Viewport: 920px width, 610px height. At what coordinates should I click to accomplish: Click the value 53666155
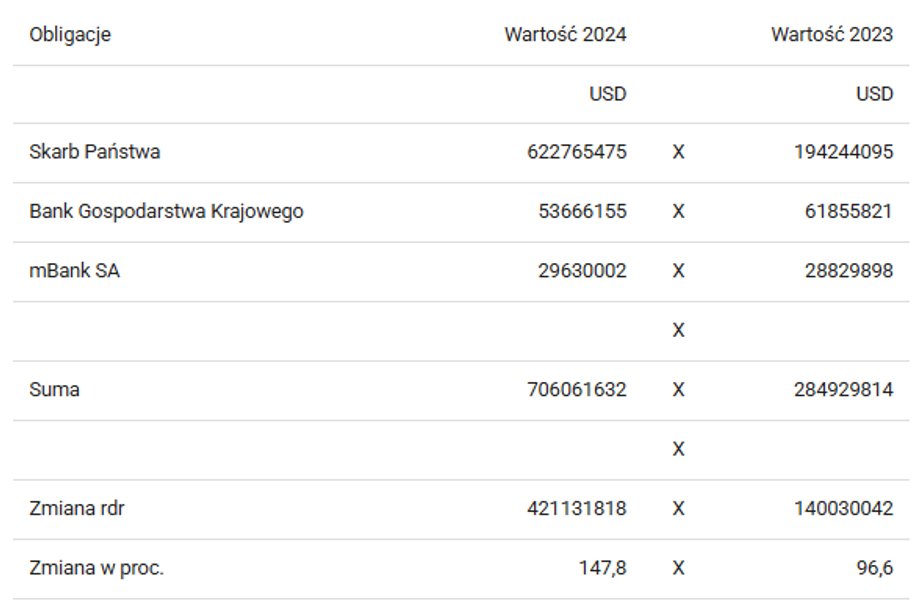tap(581, 212)
